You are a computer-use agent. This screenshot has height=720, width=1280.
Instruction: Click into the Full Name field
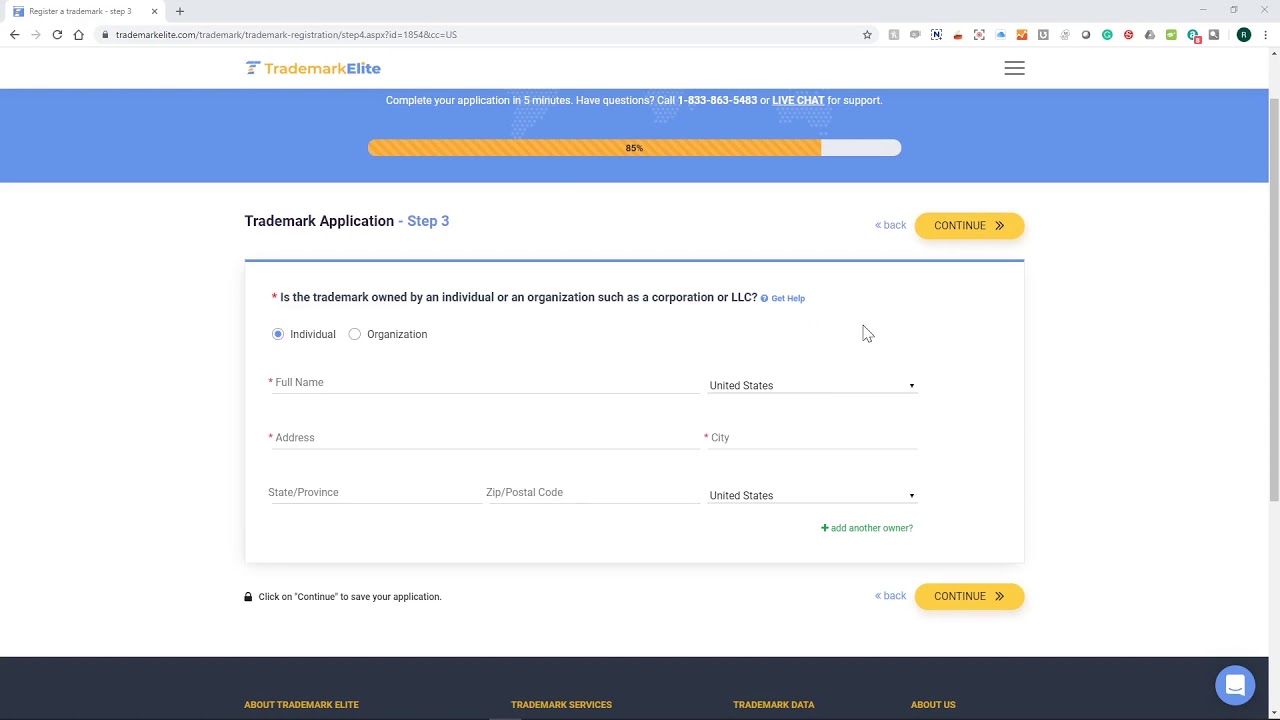tap(484, 383)
